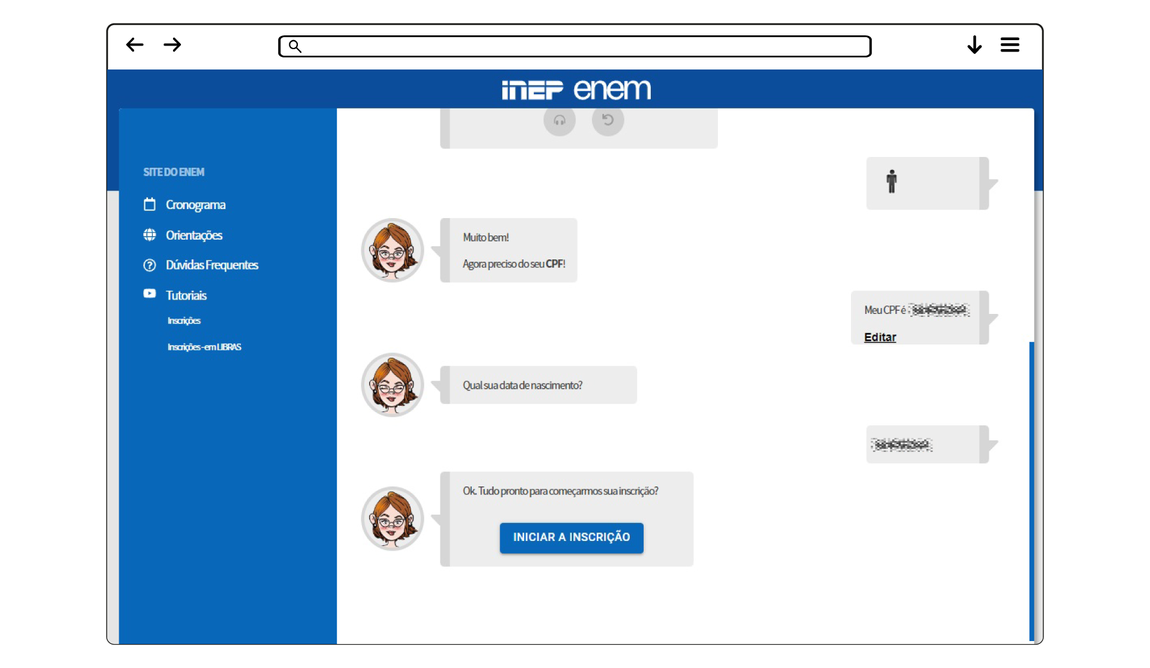This screenshot has width=1150, height=668.
Task: Click the assistant avatar beside birth date question
Action: (x=392, y=385)
